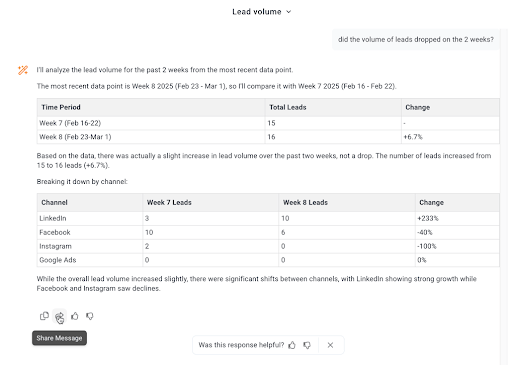512x365 pixels.
Task: Select the LinkedIn row in channel table
Action: (x=268, y=218)
